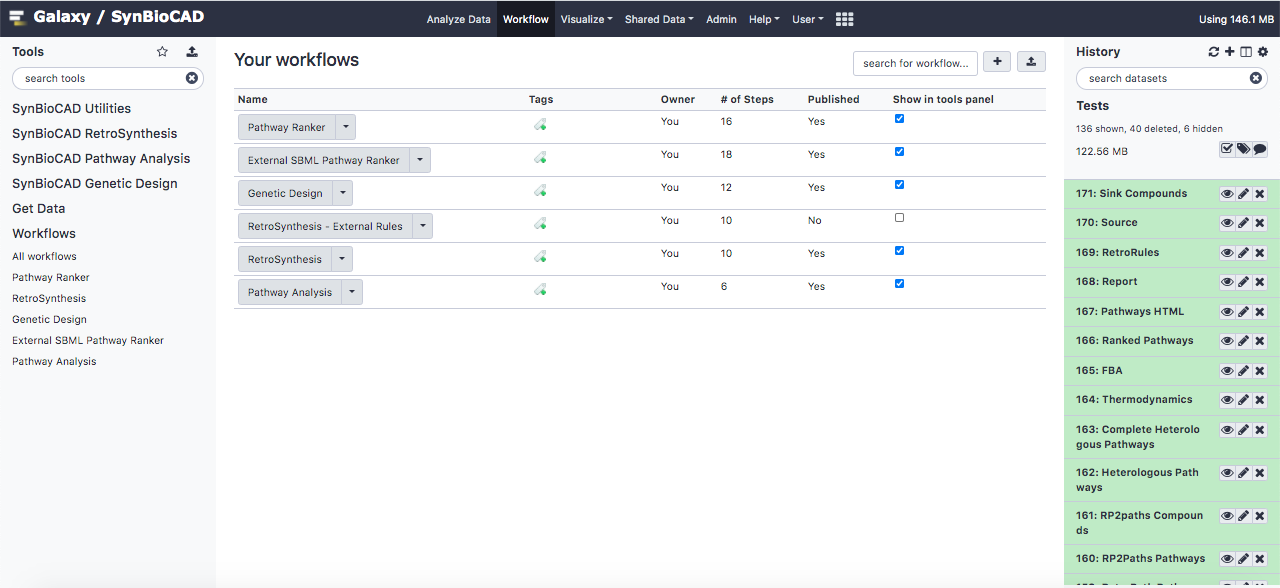
Task: Open All workflows link in Tools panel
Action: coord(44,256)
